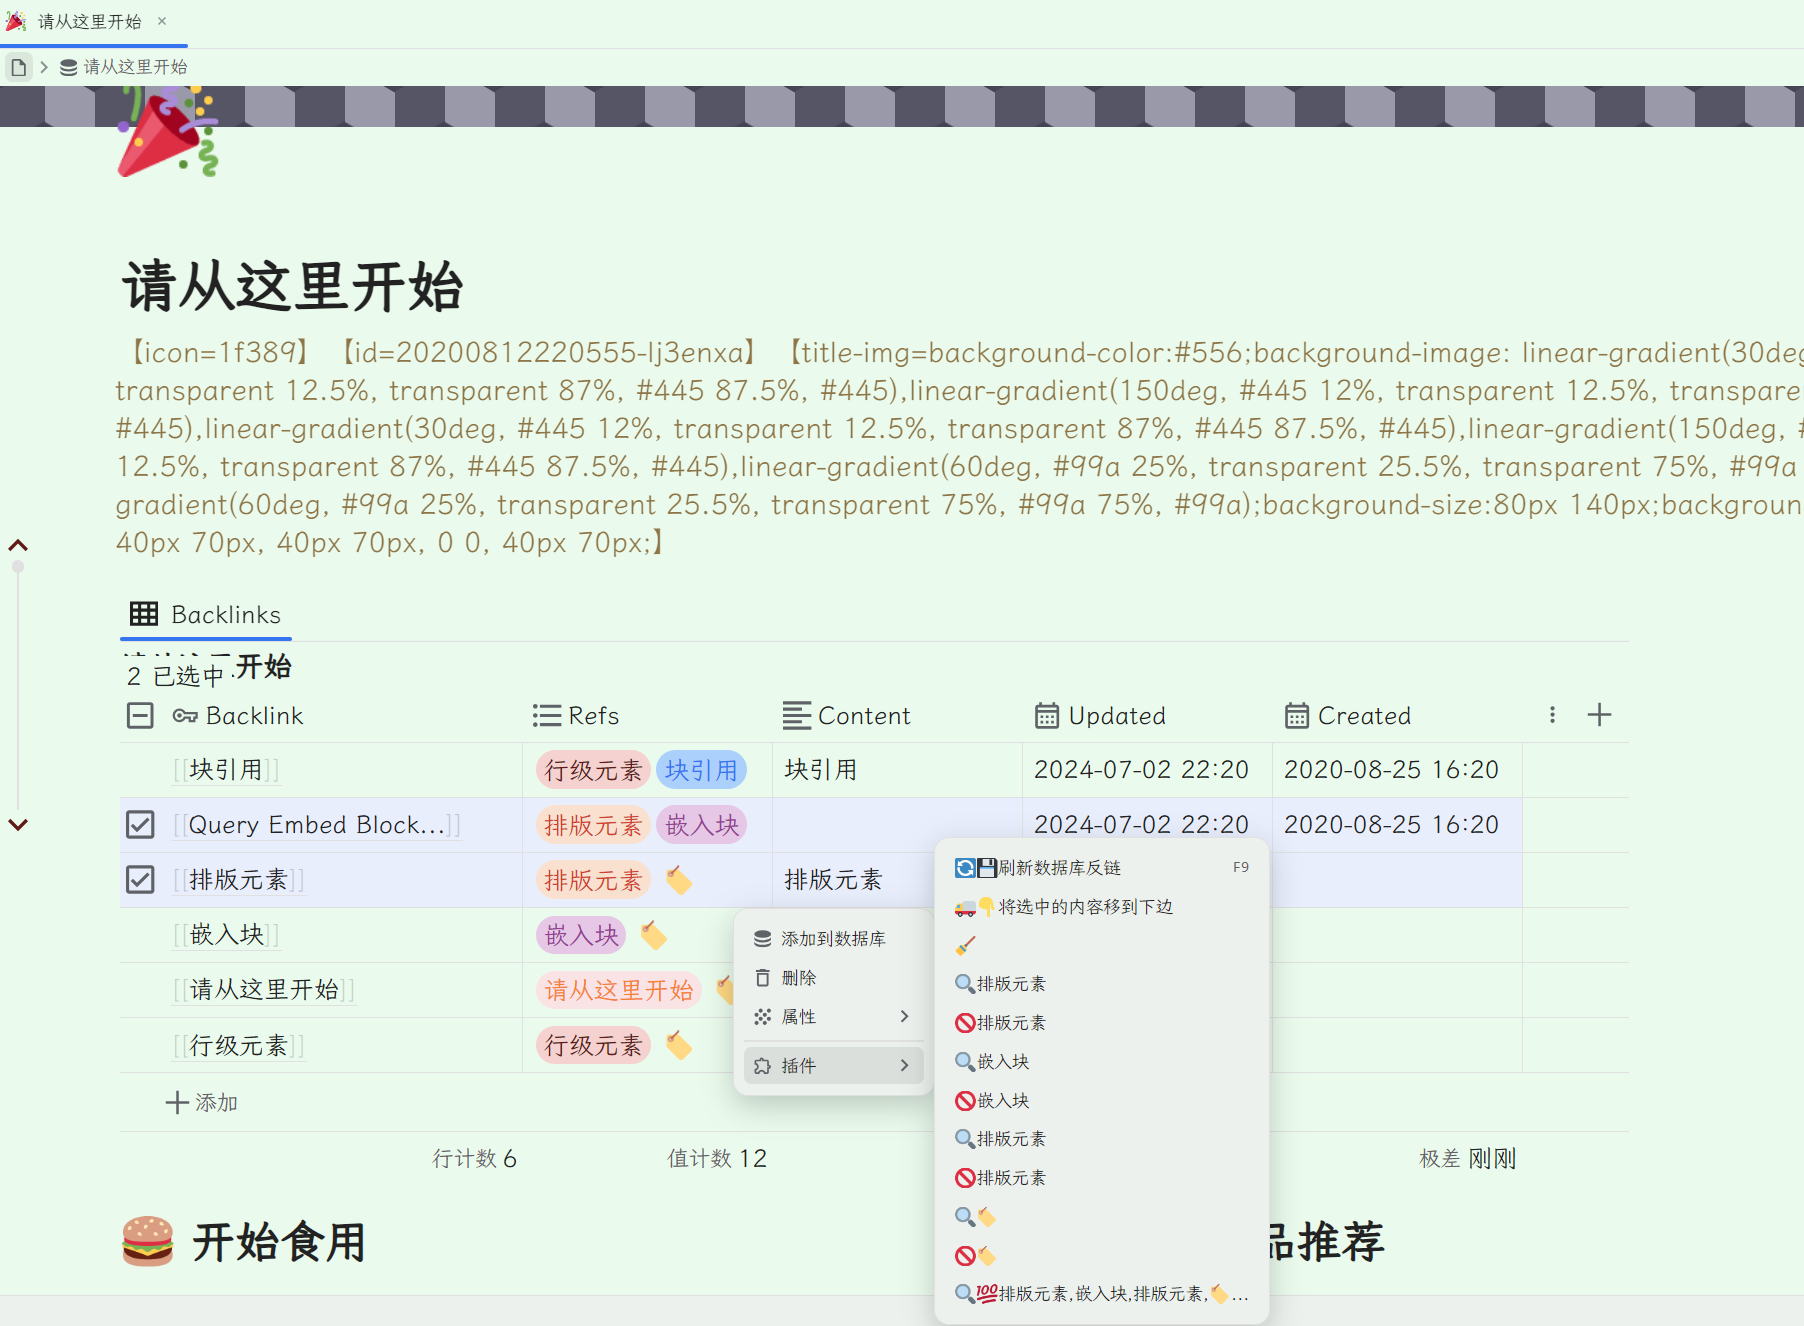The height and width of the screenshot is (1326, 1804).
Task: Click the blue 块引用 tag in Refs
Action: [701, 770]
